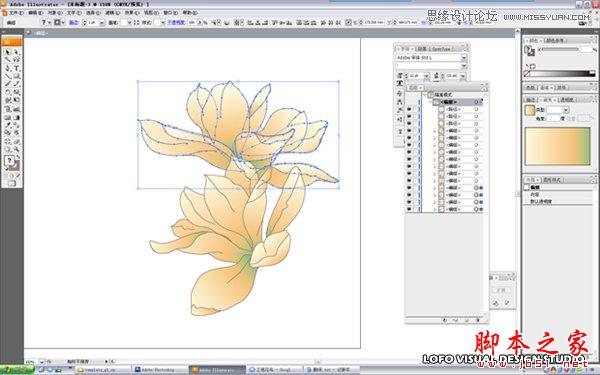Image resolution: width=600 pixels, height=375 pixels.
Task: Open the 文件 (File) menu
Action: [16, 13]
